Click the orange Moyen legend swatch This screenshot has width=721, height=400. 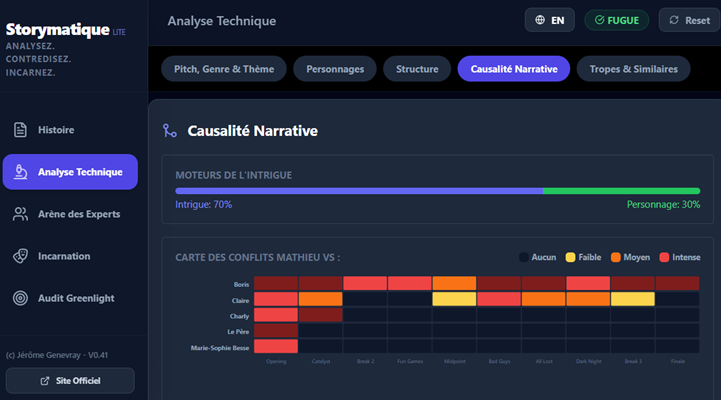616,257
